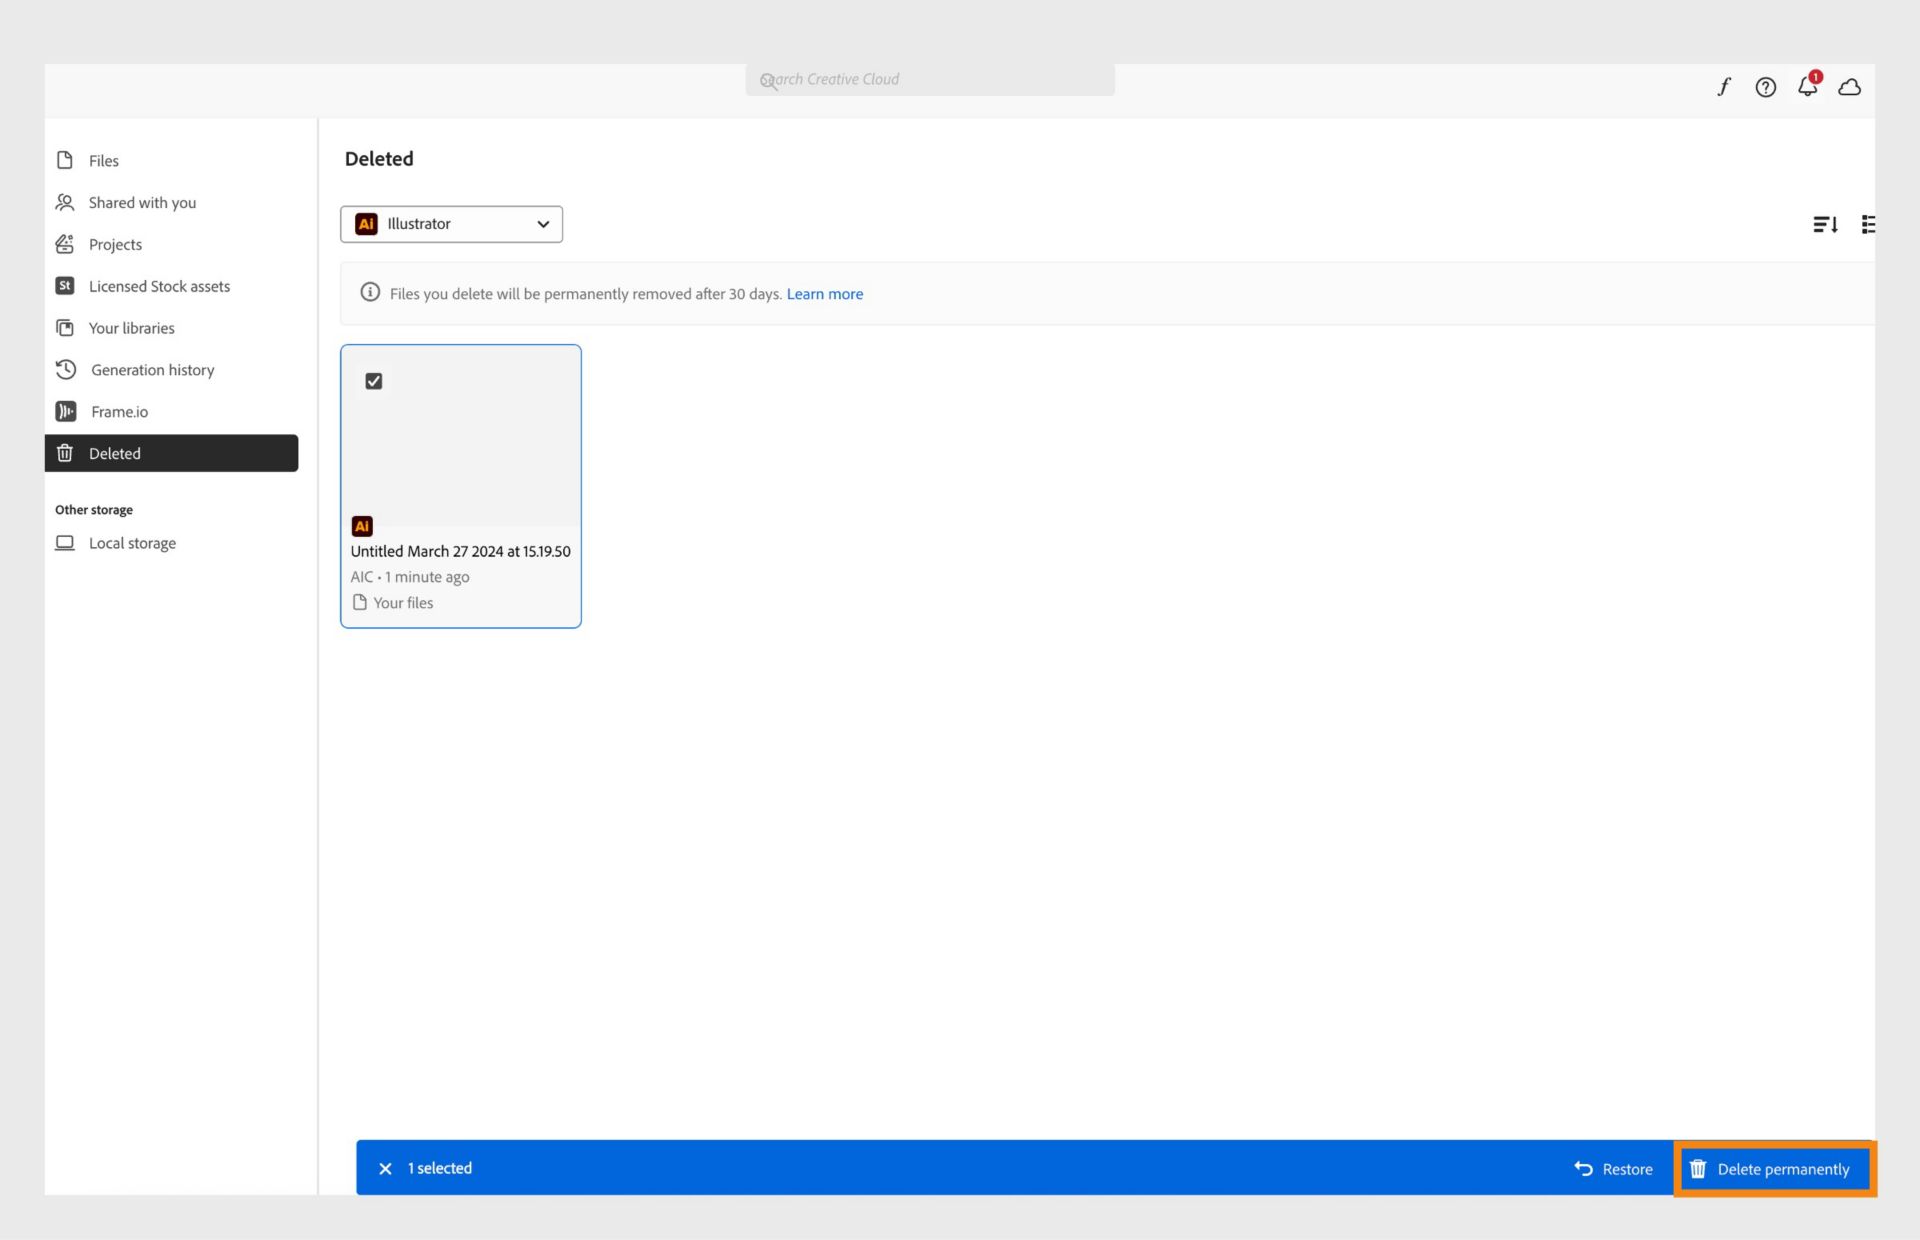Switch to list view icon
1920x1240 pixels.
pos(1867,224)
